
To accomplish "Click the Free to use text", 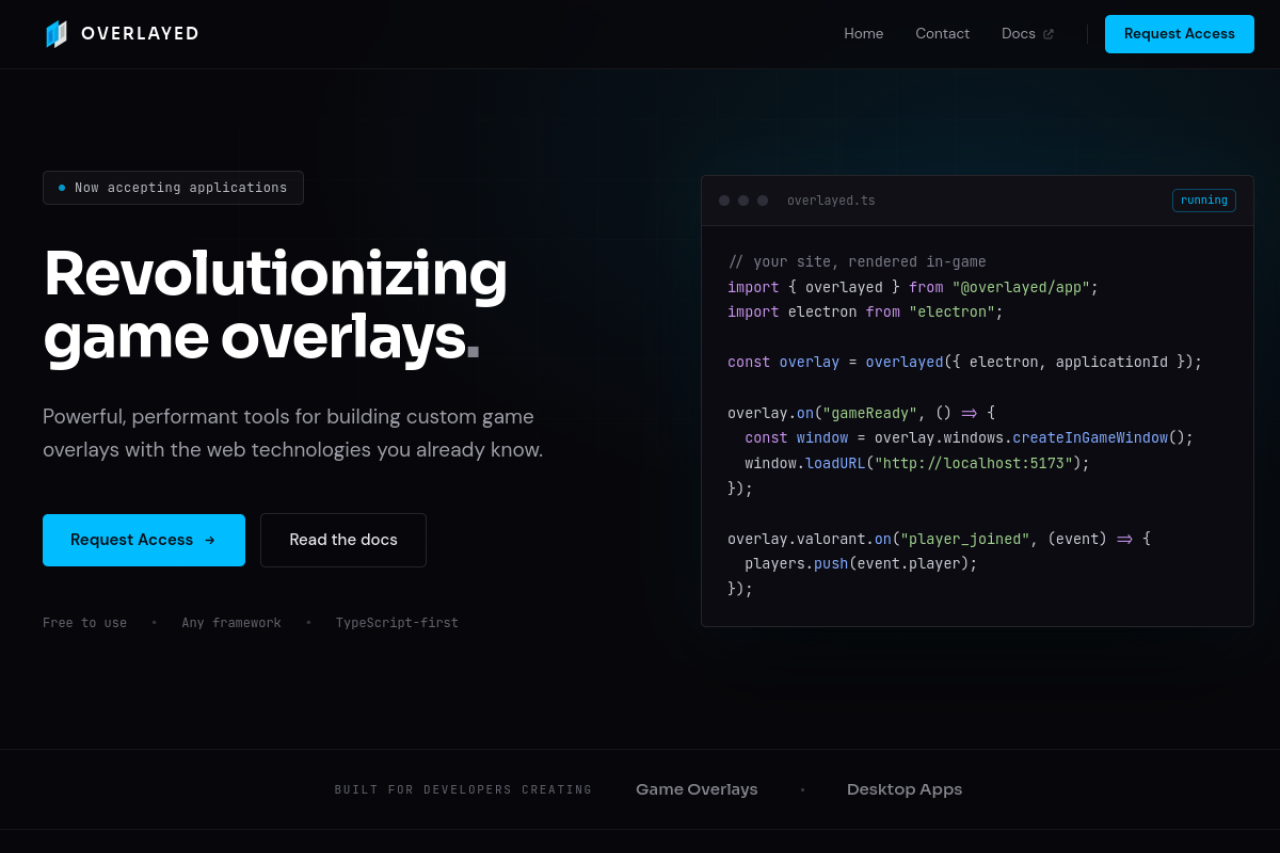I will 85,623.
